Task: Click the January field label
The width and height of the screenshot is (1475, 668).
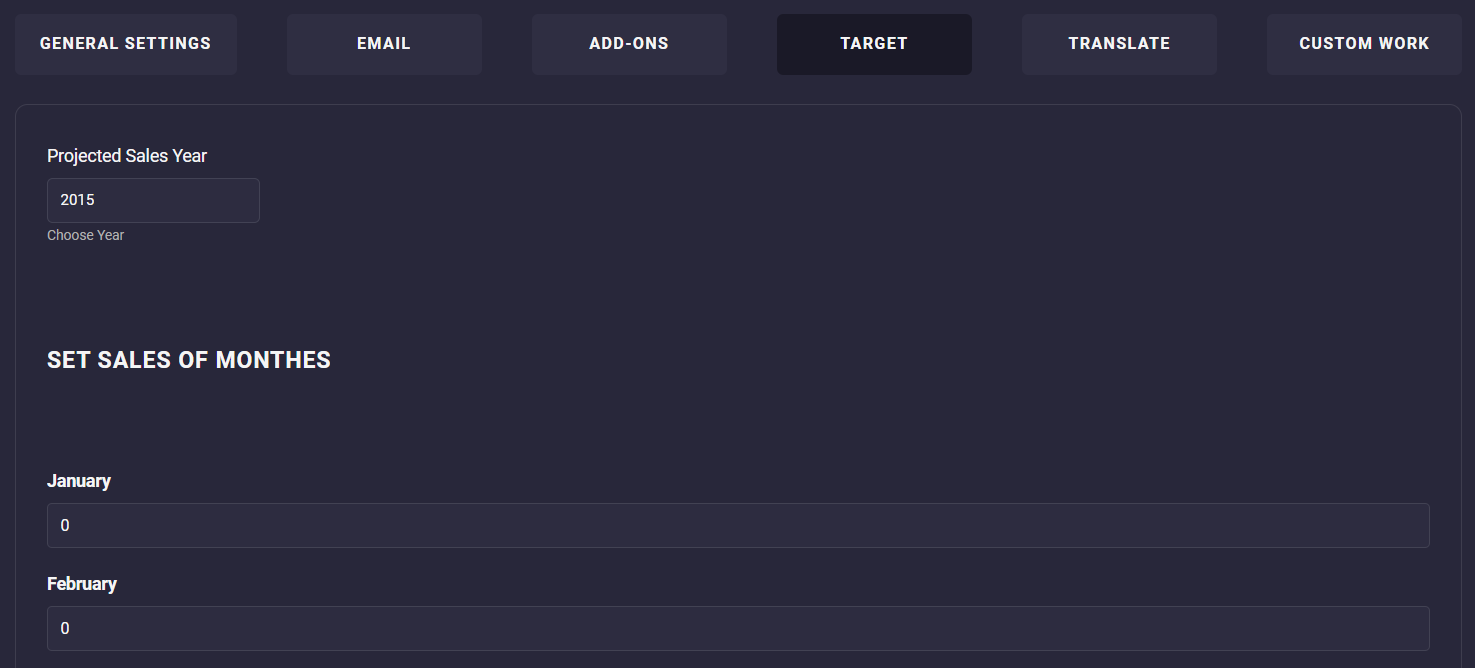Action: pyautogui.click(x=79, y=481)
